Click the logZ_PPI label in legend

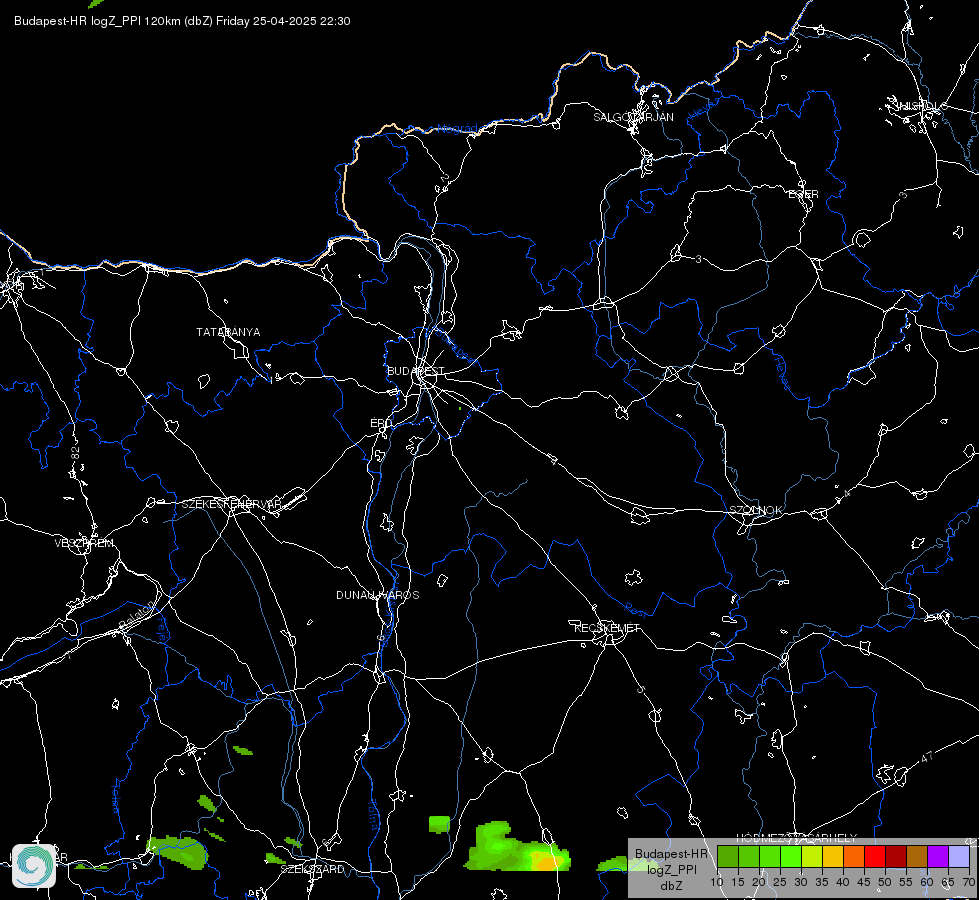(x=671, y=869)
